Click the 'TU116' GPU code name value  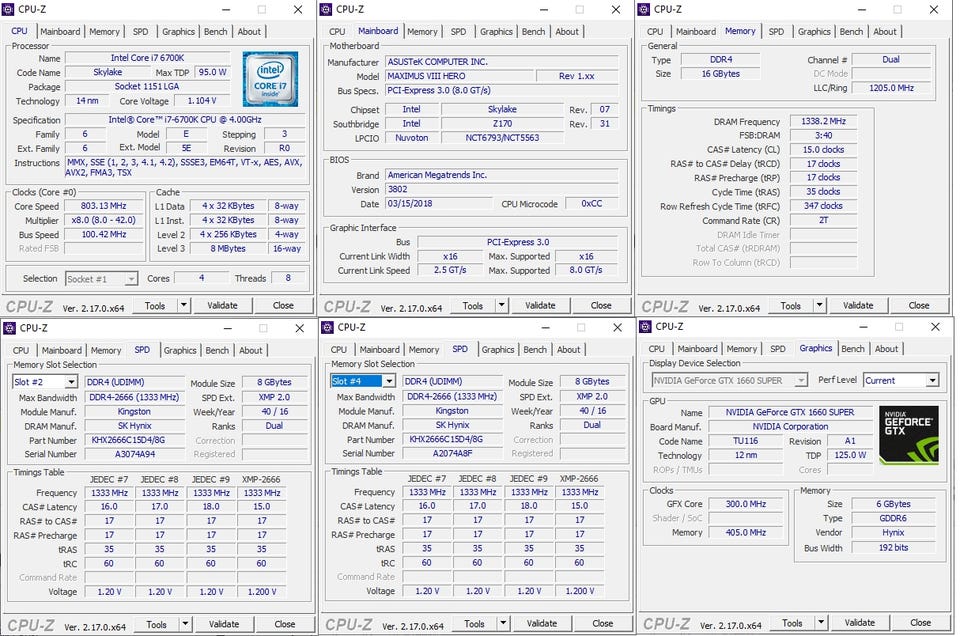pos(745,441)
